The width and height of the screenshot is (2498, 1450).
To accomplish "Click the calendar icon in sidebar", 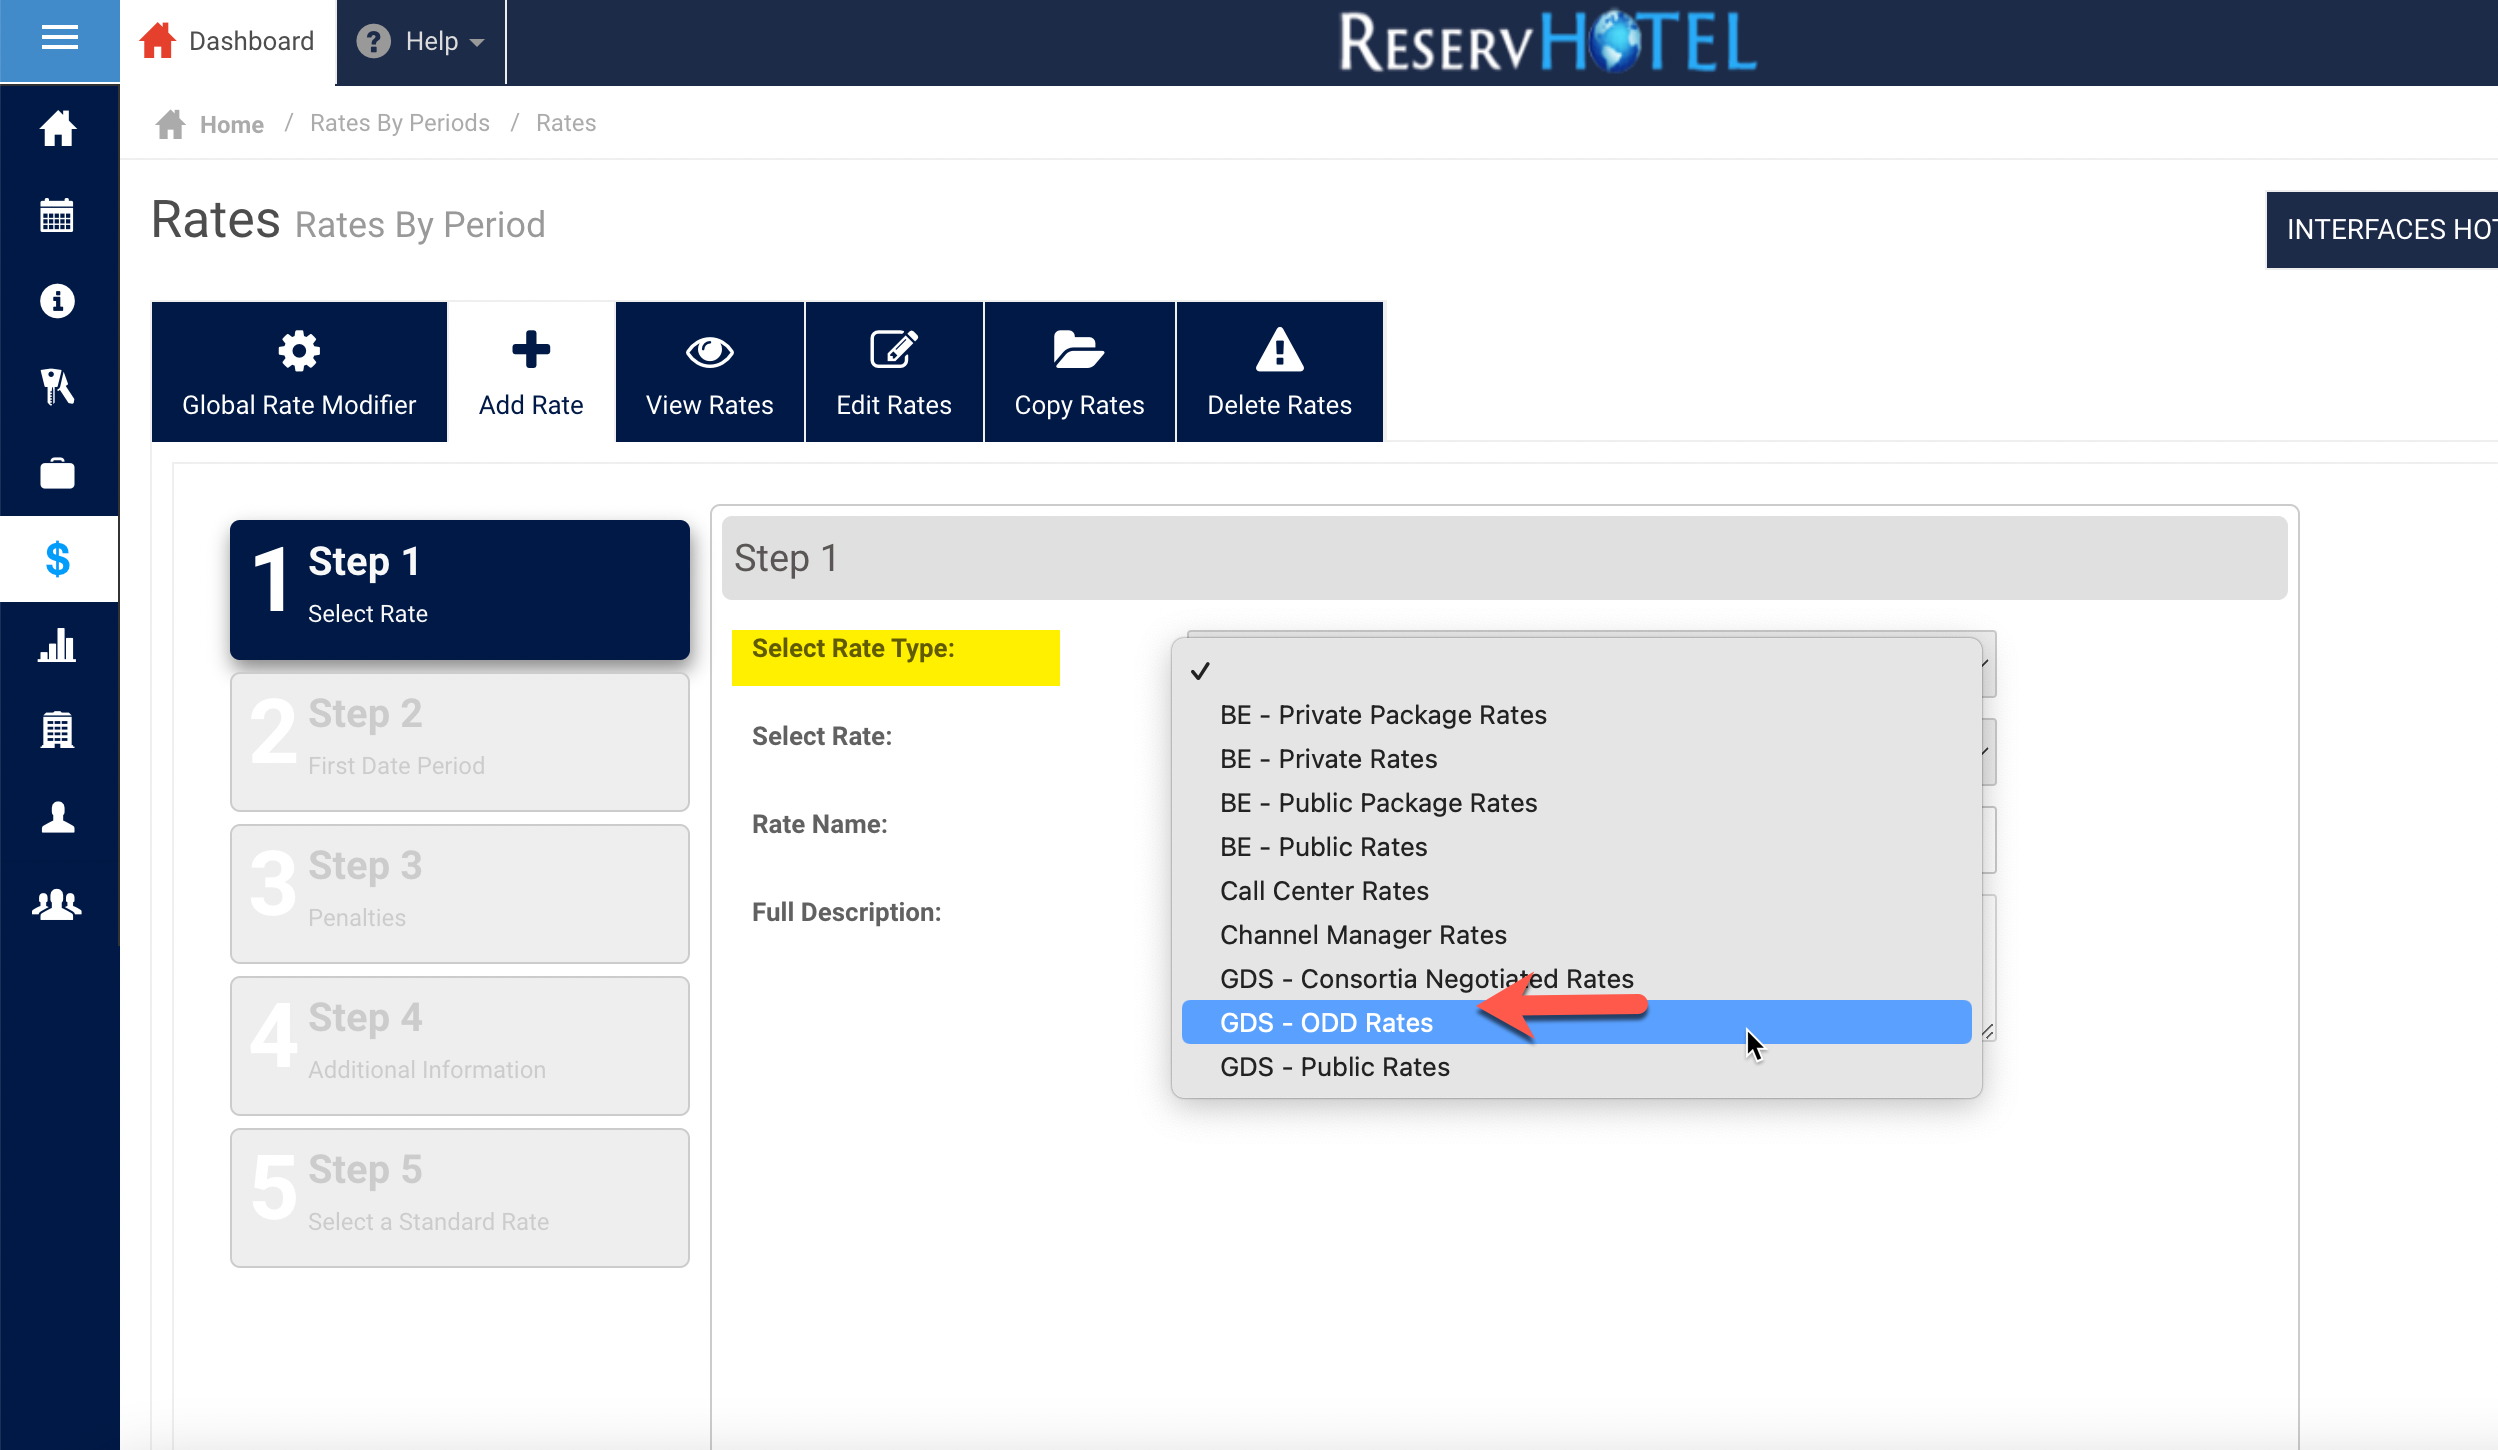I will pos(57,215).
